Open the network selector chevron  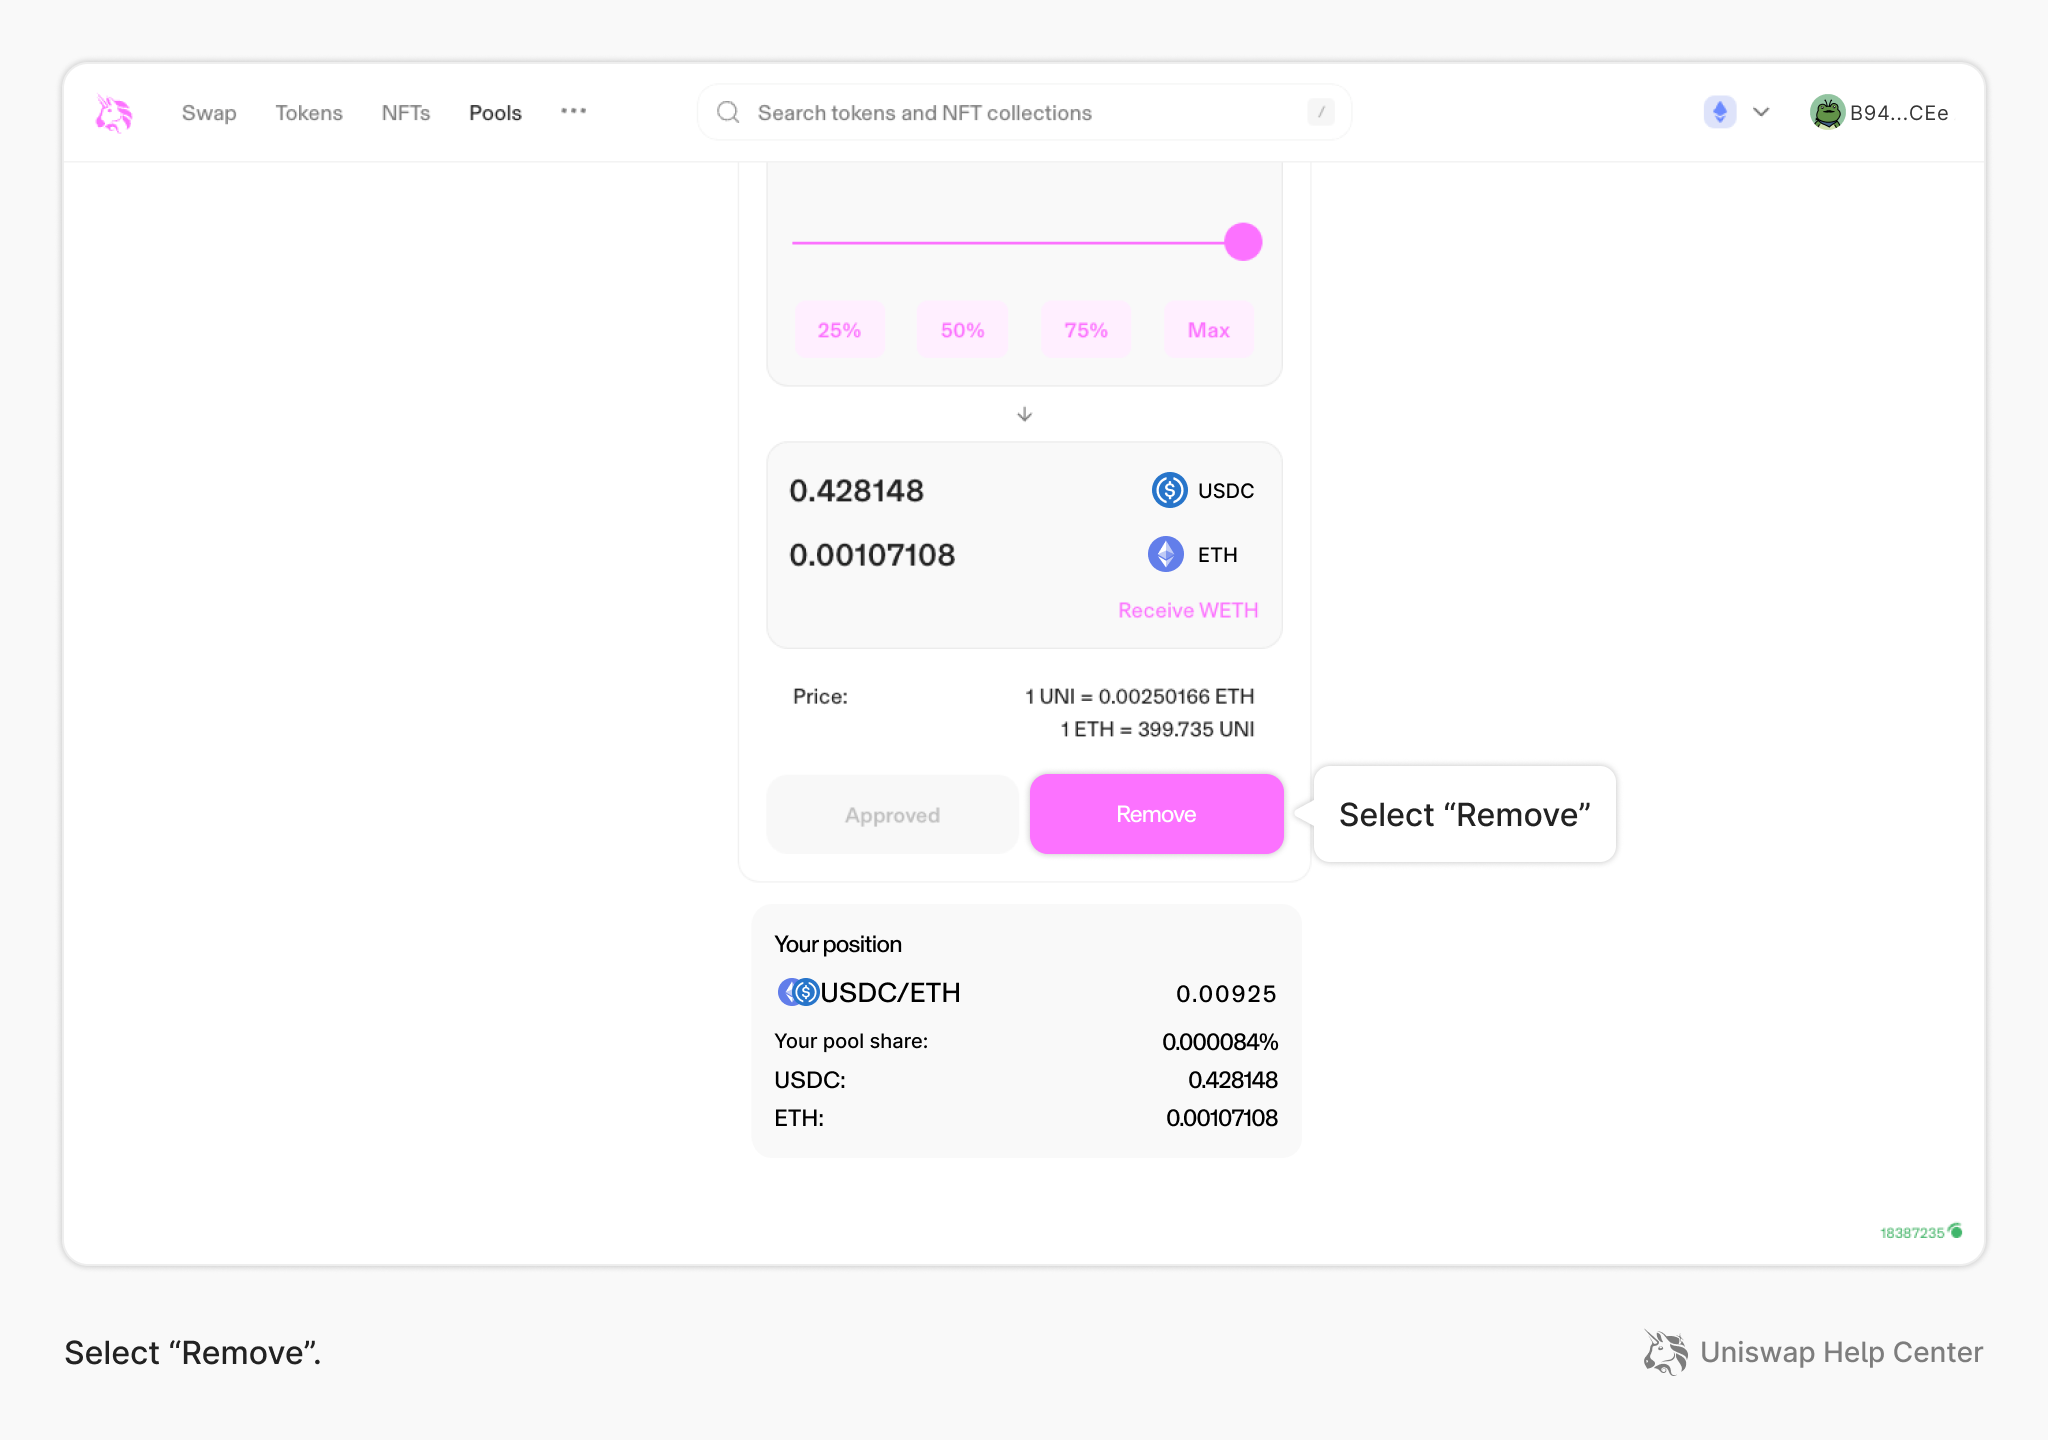(x=1760, y=112)
